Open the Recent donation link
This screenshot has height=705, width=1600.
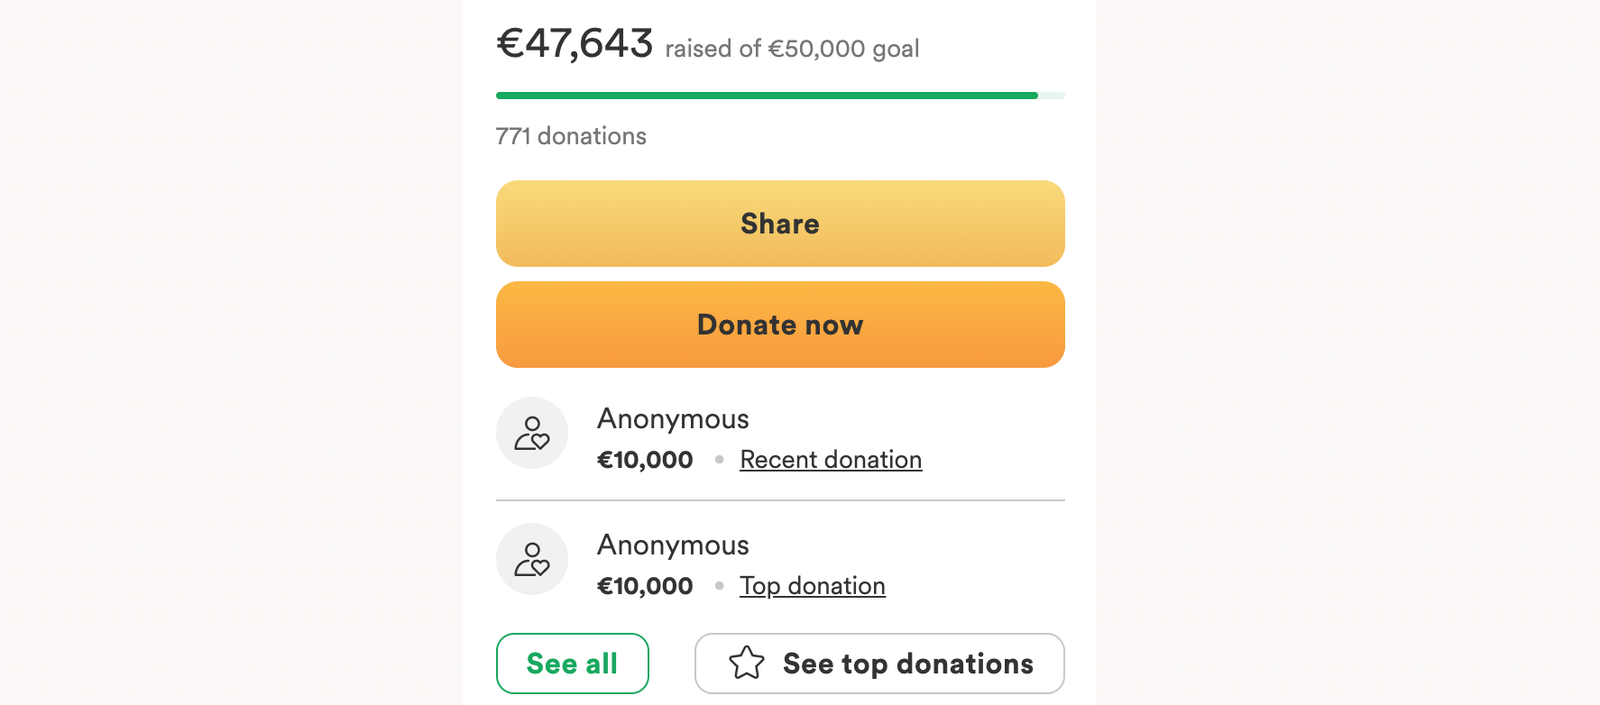[830, 459]
